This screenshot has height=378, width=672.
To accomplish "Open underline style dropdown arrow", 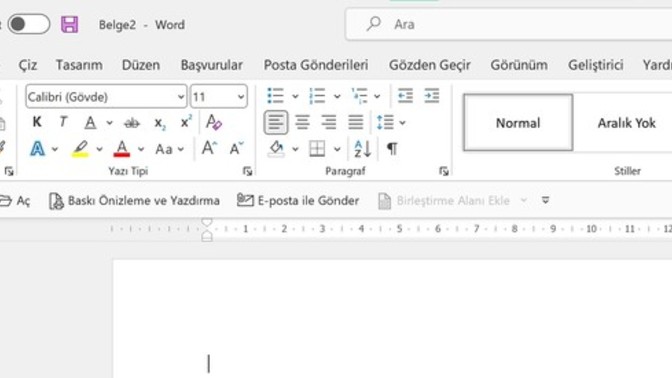I will pyautogui.click(x=109, y=123).
